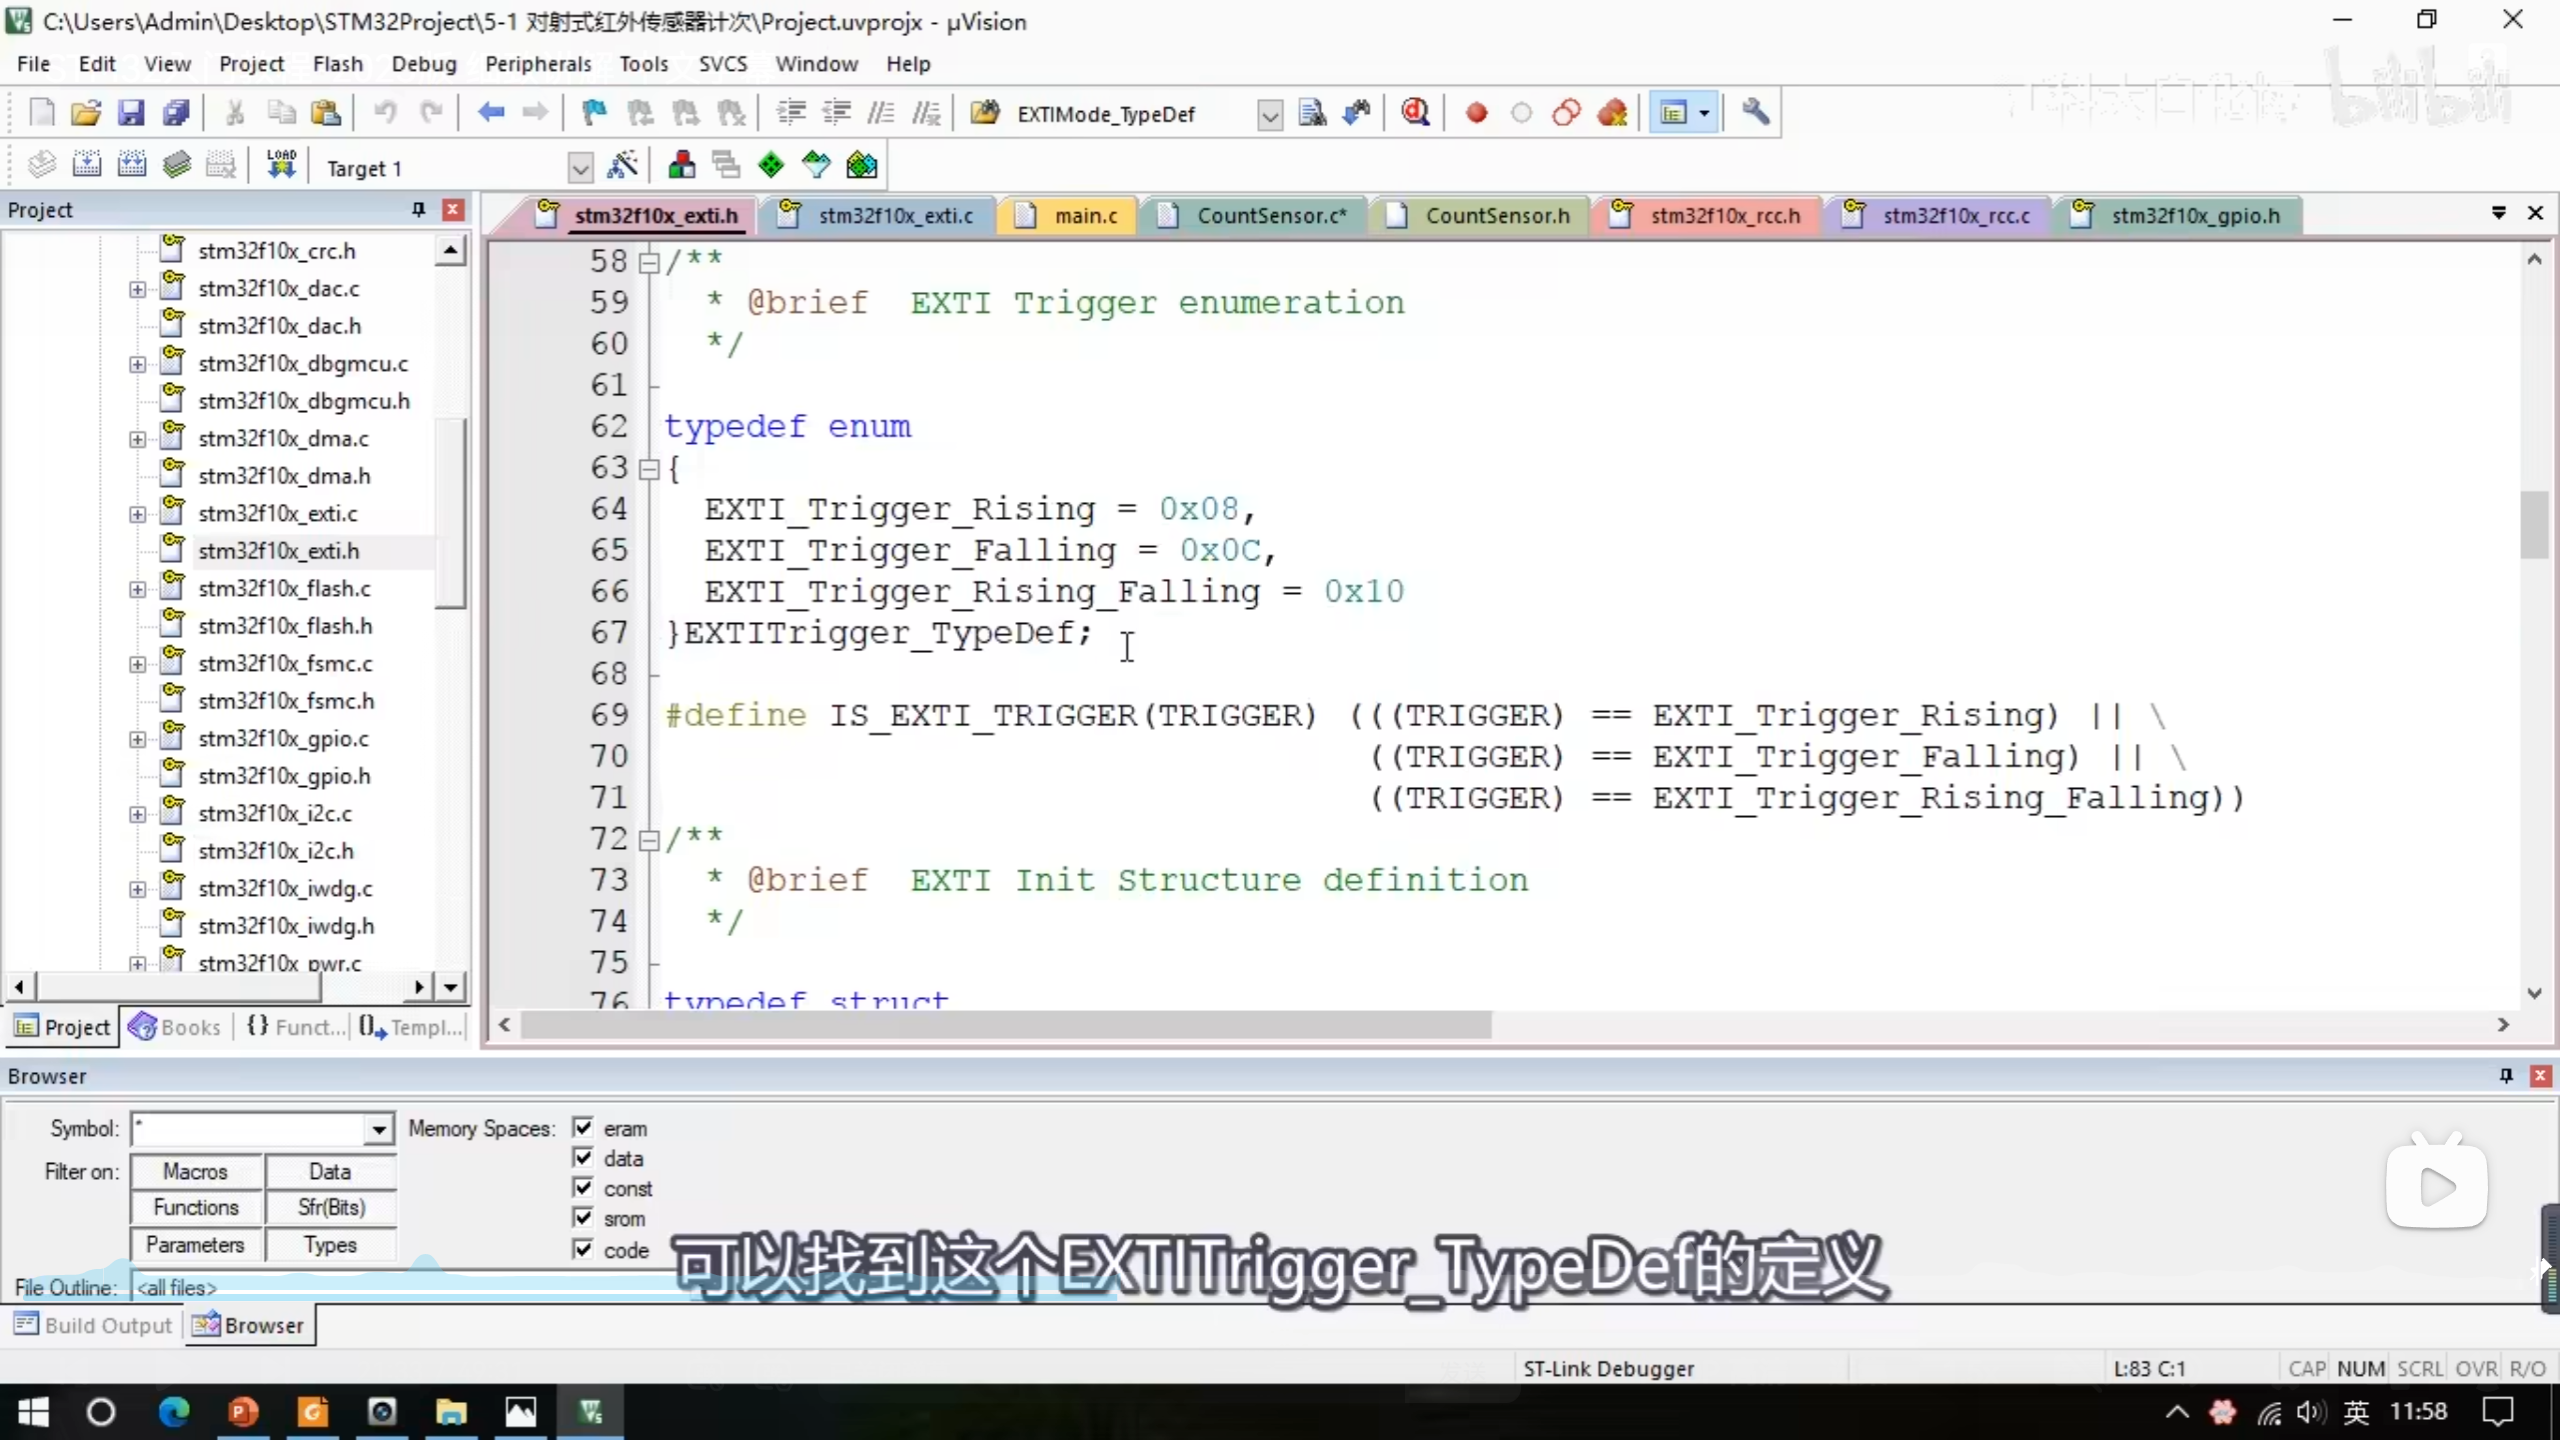Click the Insert Breakpoint red circle icon
Viewport: 2560px width, 1440px height.
tap(1476, 113)
